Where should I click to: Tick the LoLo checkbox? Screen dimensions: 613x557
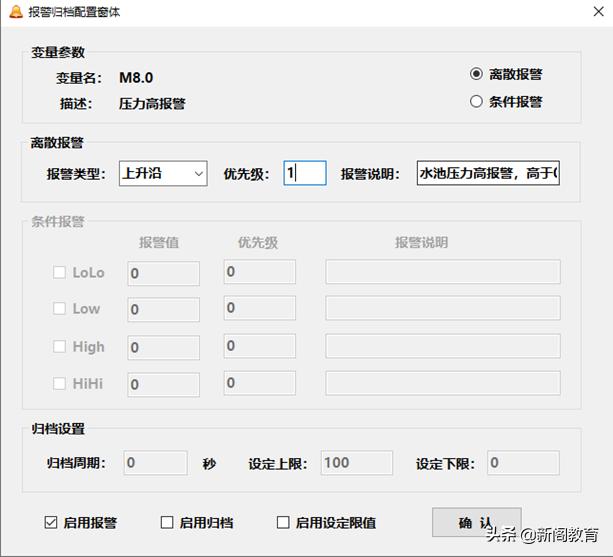pos(59,272)
